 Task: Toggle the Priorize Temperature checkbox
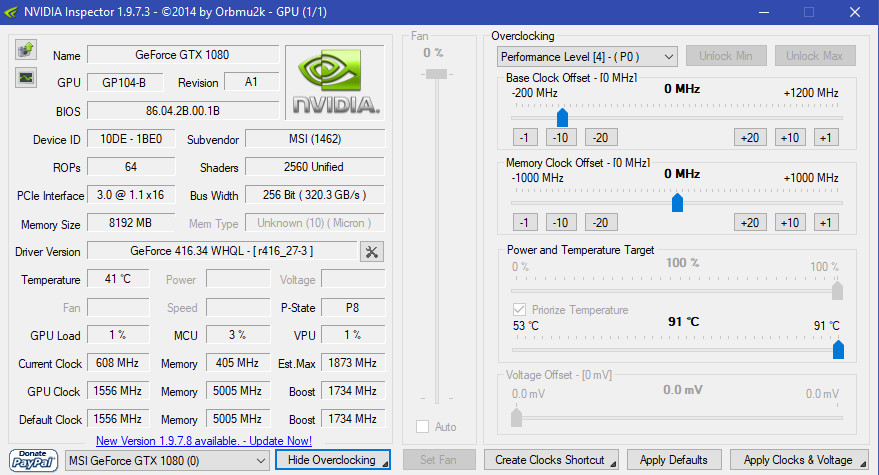(519, 310)
